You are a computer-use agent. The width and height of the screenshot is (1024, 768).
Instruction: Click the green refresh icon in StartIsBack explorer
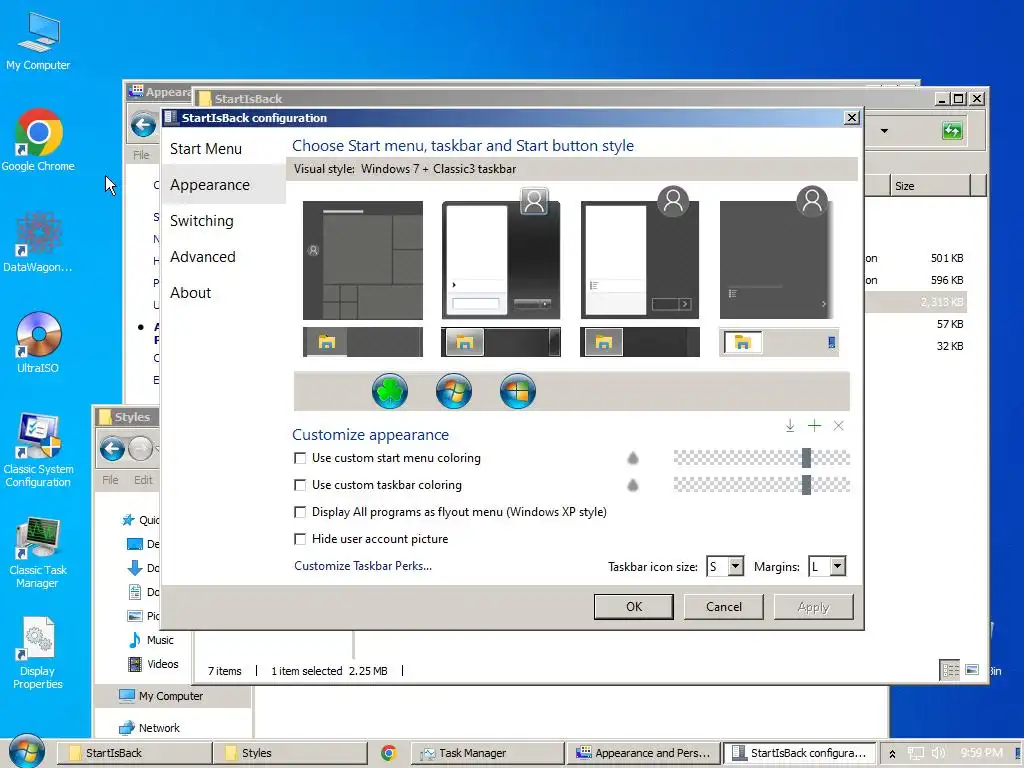point(952,131)
